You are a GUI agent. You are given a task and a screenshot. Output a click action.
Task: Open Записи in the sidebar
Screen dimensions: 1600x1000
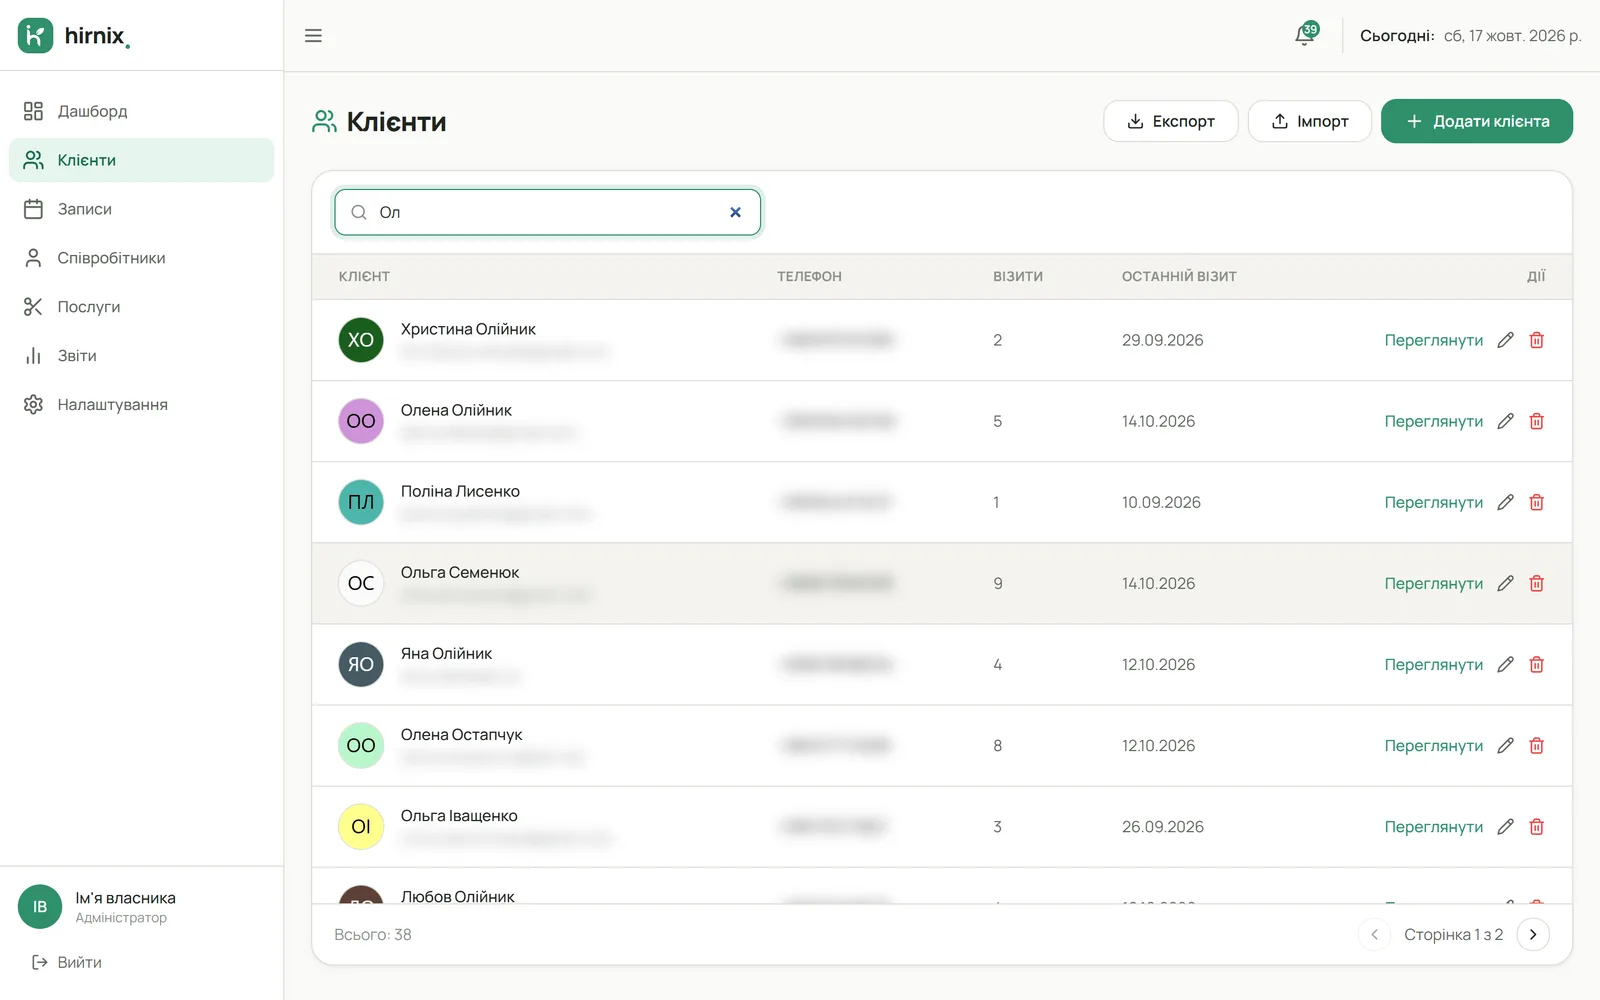click(x=141, y=209)
